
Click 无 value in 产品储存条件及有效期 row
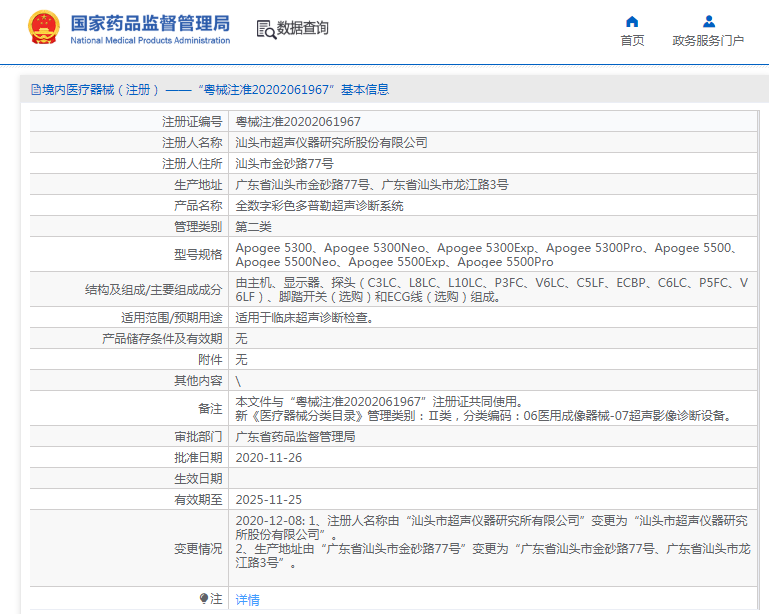tap(241, 339)
